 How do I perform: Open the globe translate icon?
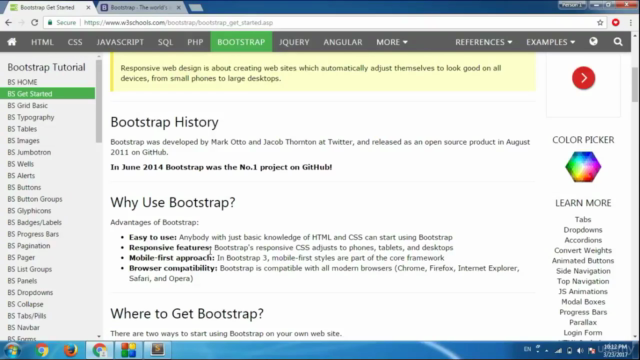(593, 42)
